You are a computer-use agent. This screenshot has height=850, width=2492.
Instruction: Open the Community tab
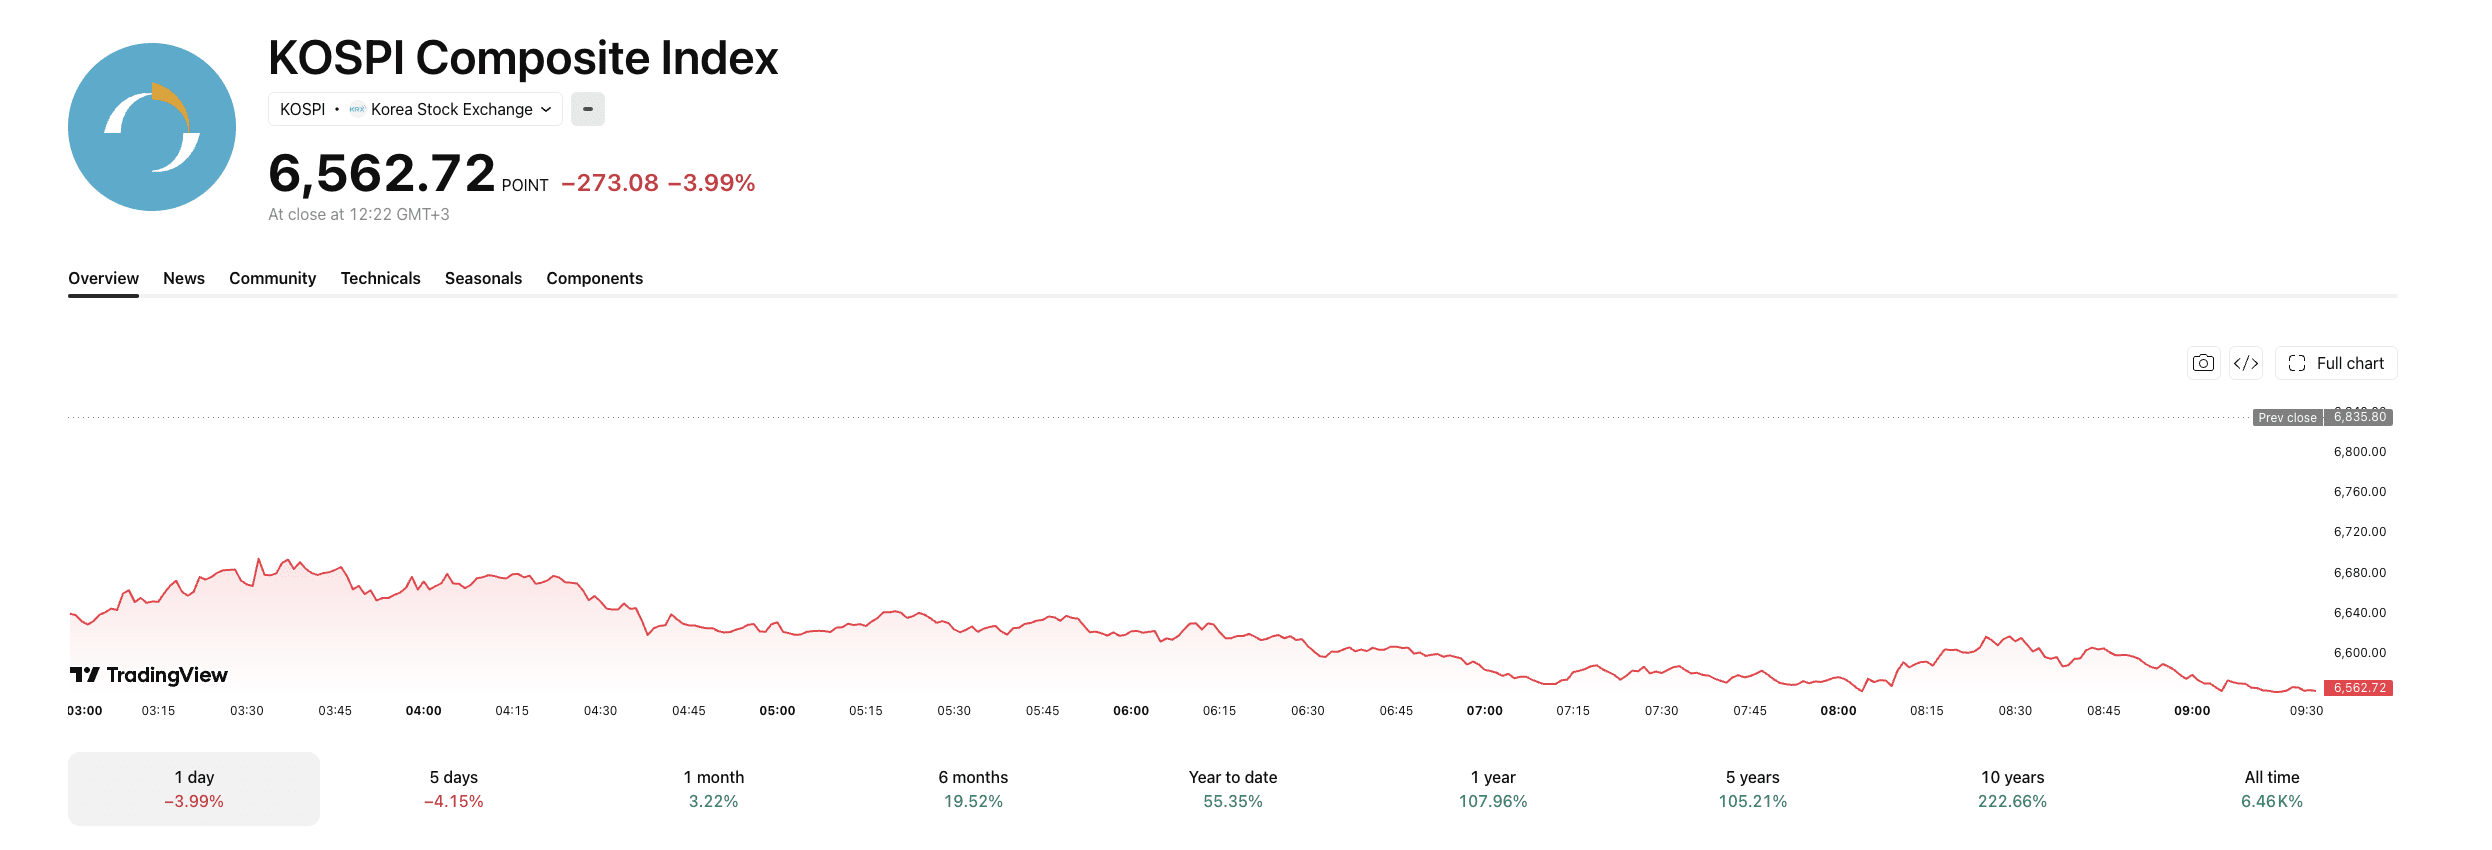point(273,278)
